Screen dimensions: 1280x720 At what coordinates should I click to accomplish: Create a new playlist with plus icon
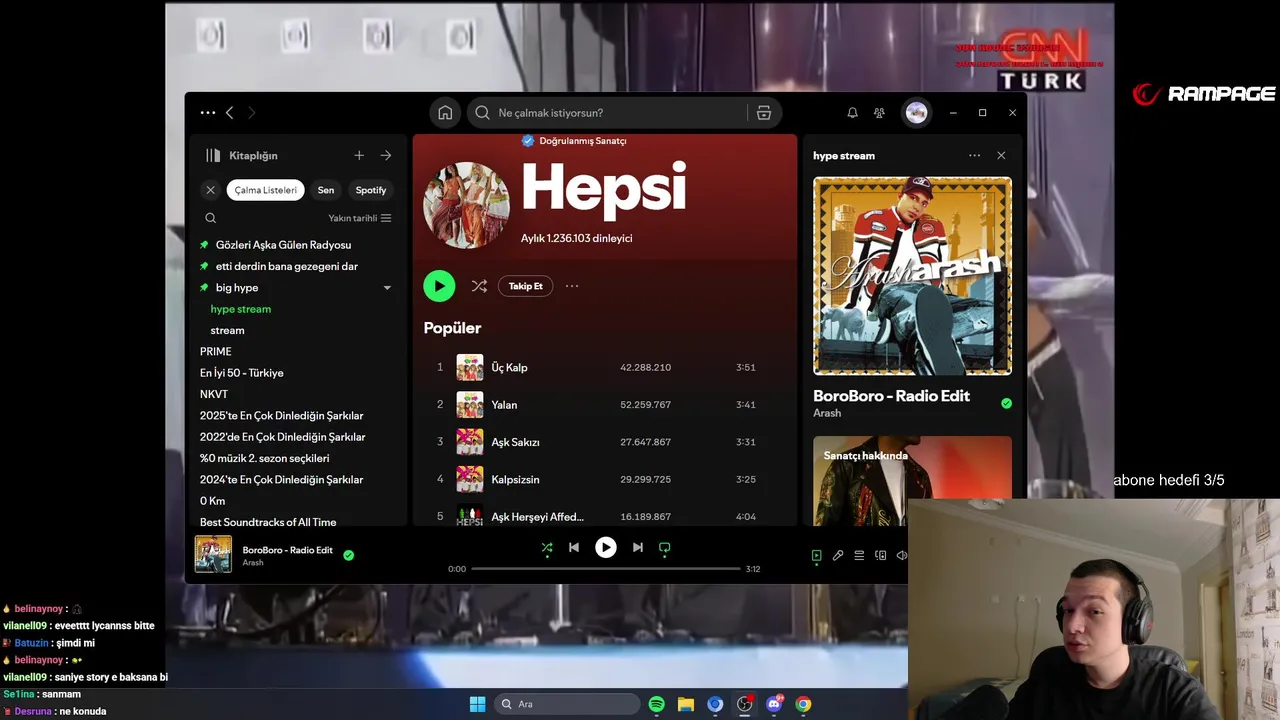tap(359, 155)
